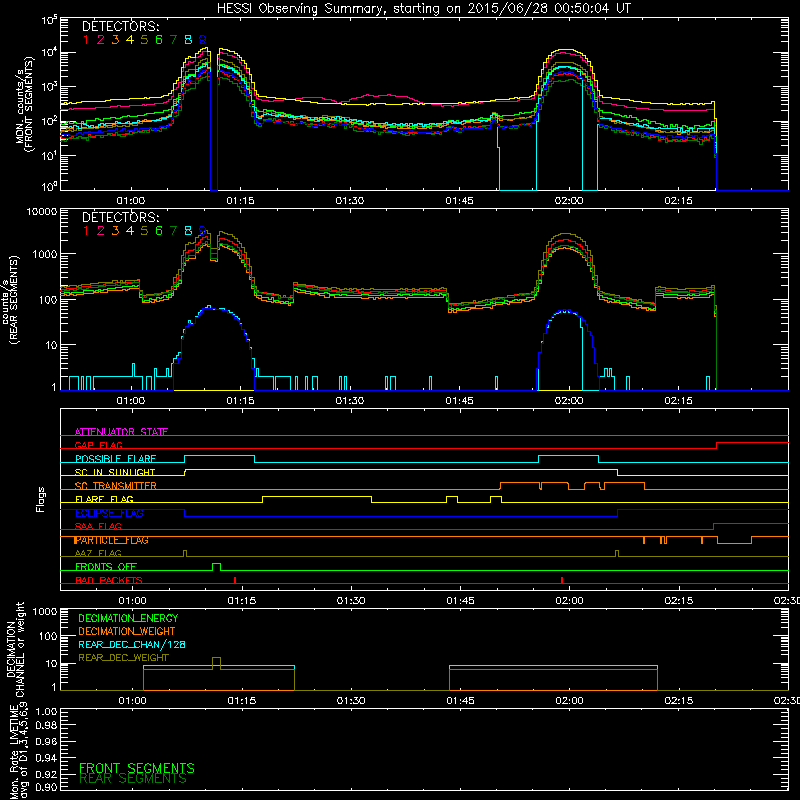Viewport: 800px width, 800px height.
Task: Click the ECLIPSE FLAG label
Action: [x=109, y=513]
